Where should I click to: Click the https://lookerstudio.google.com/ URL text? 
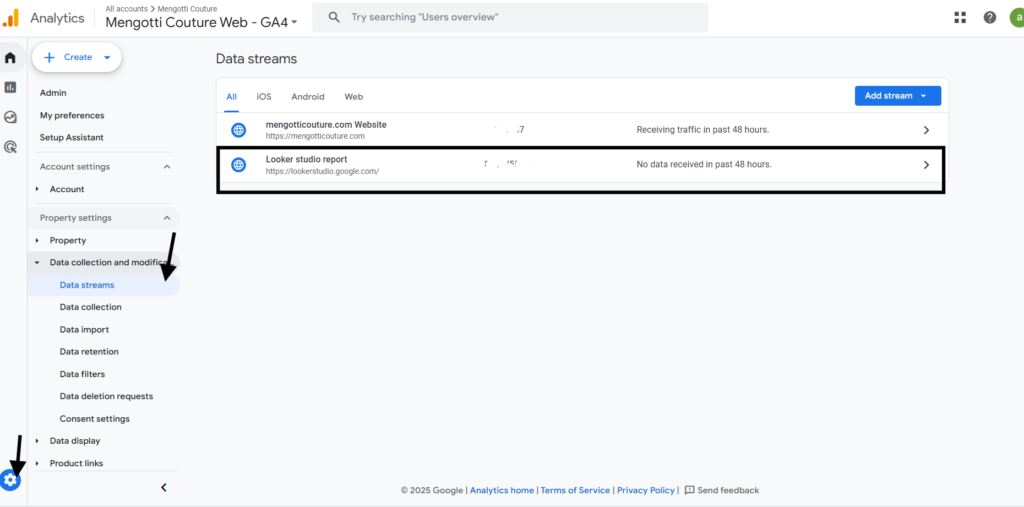pyautogui.click(x=322, y=171)
